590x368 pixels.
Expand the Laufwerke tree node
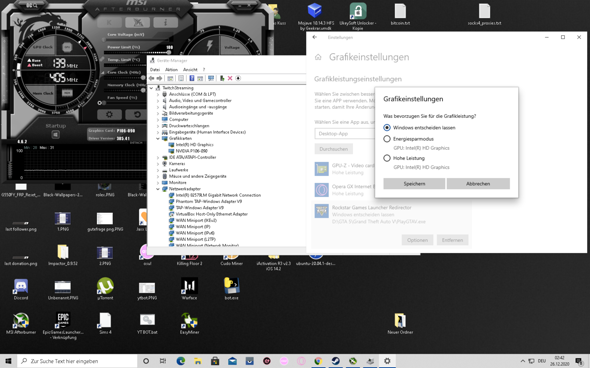point(158,170)
